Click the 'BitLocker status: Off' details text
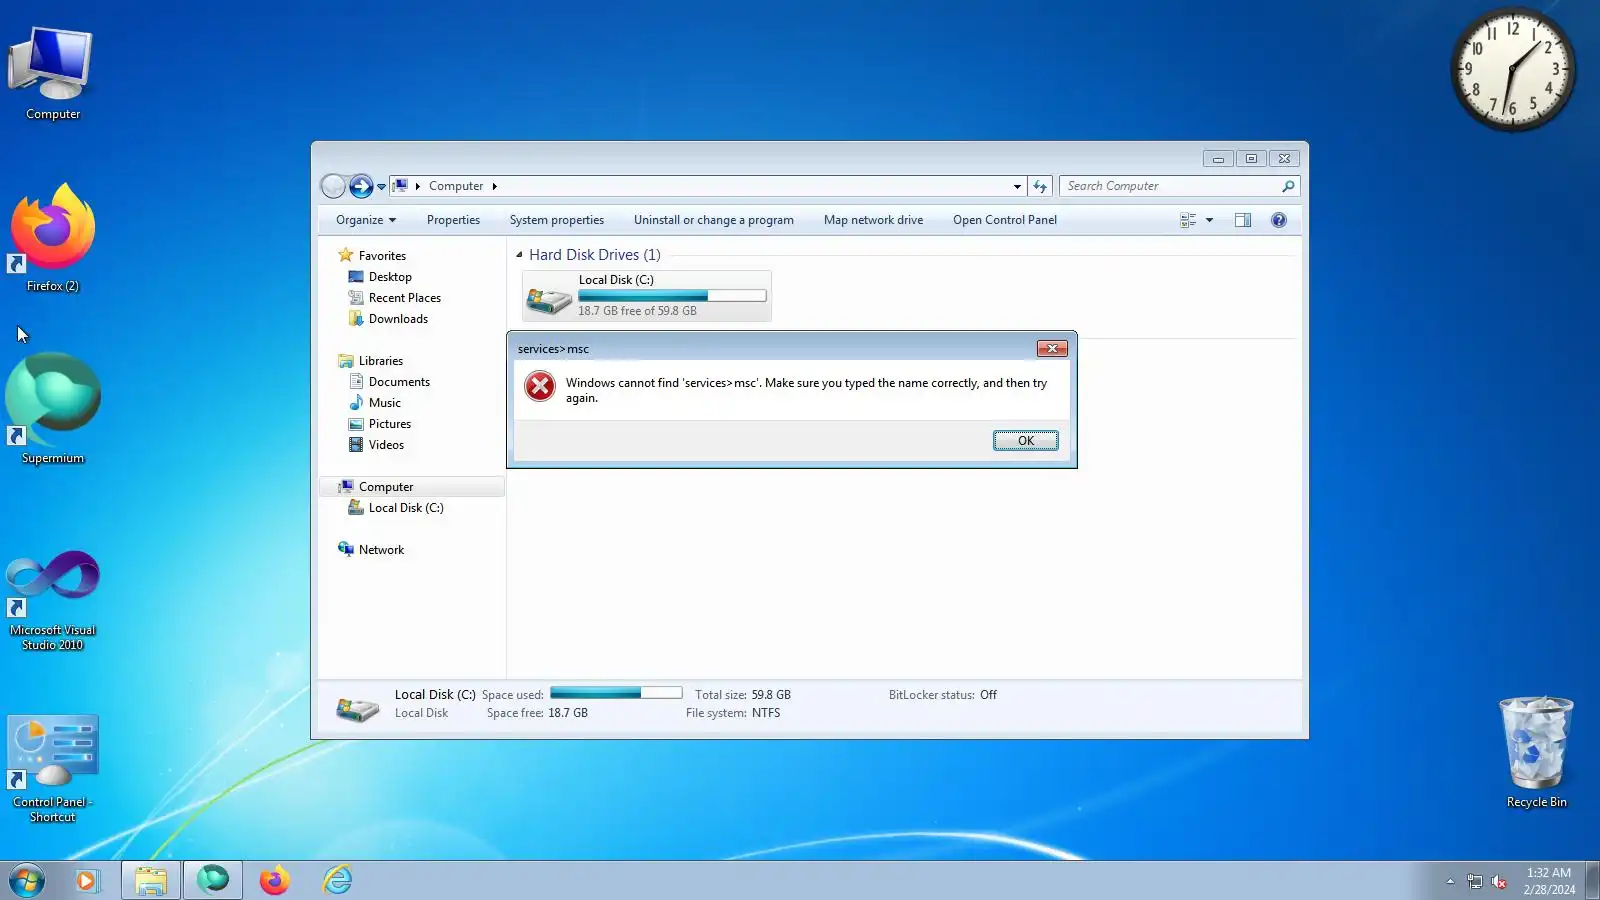 (943, 695)
